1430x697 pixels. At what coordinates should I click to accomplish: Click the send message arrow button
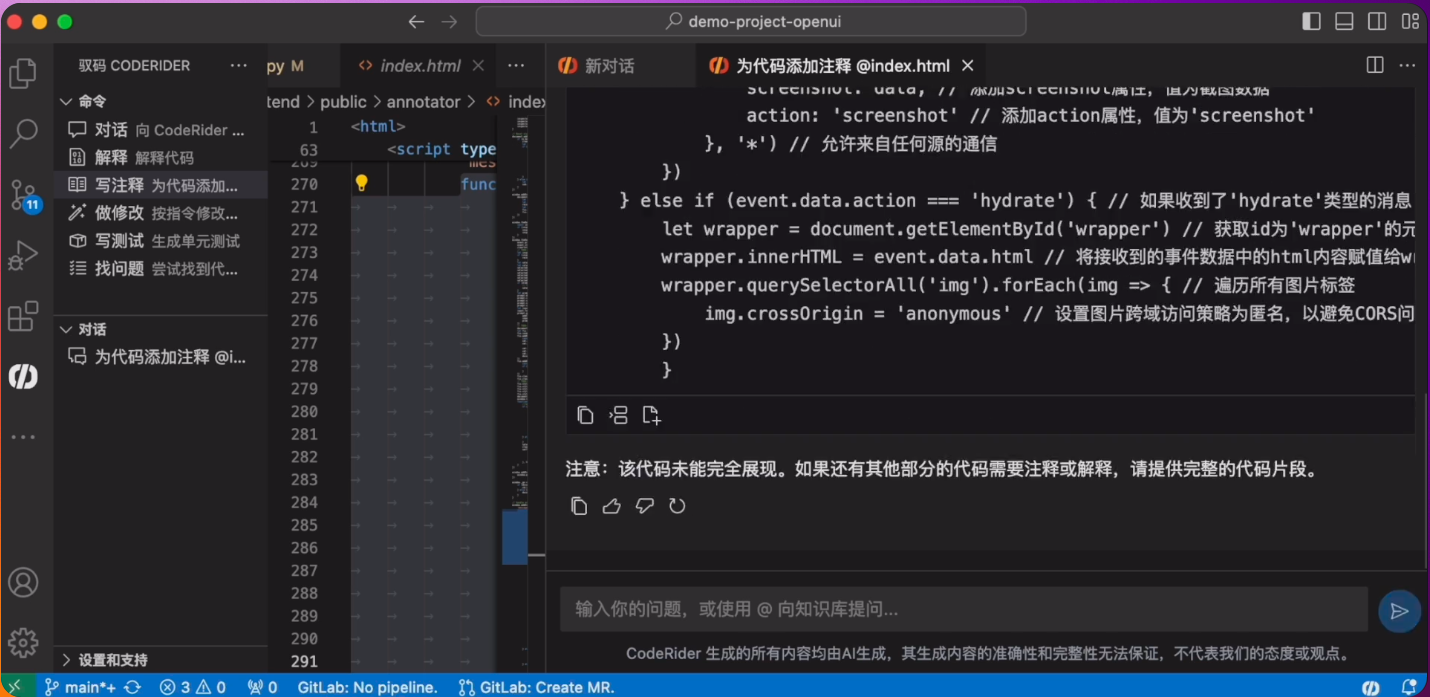[1399, 611]
